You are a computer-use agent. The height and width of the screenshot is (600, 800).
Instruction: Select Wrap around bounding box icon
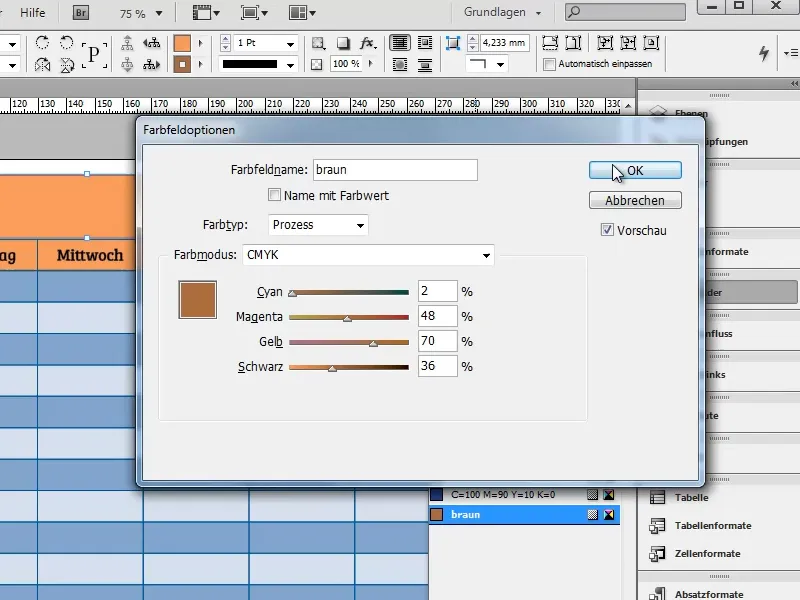(x=425, y=43)
